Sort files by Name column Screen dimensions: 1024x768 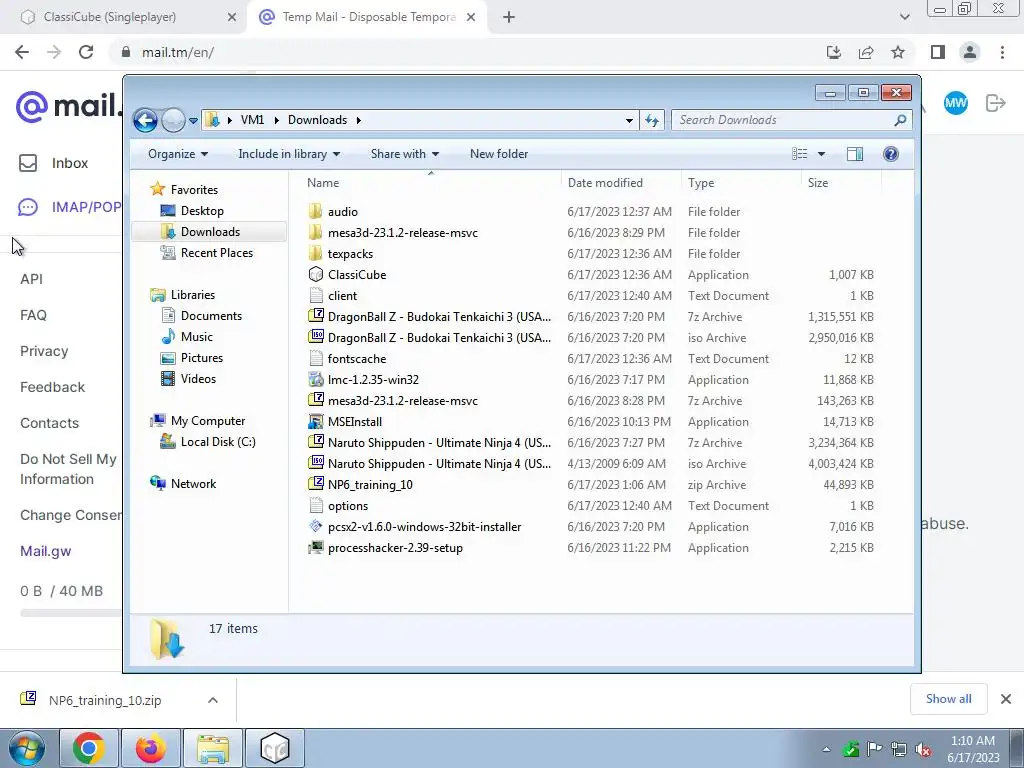pos(431,183)
